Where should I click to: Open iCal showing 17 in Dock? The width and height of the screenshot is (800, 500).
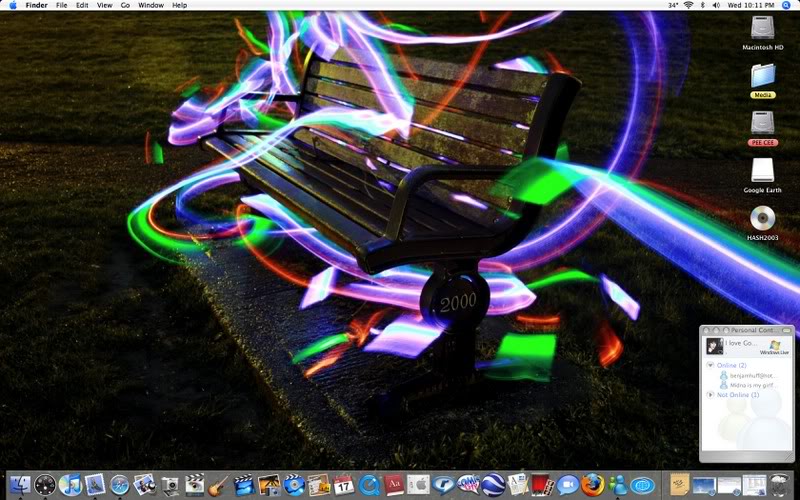(x=343, y=485)
